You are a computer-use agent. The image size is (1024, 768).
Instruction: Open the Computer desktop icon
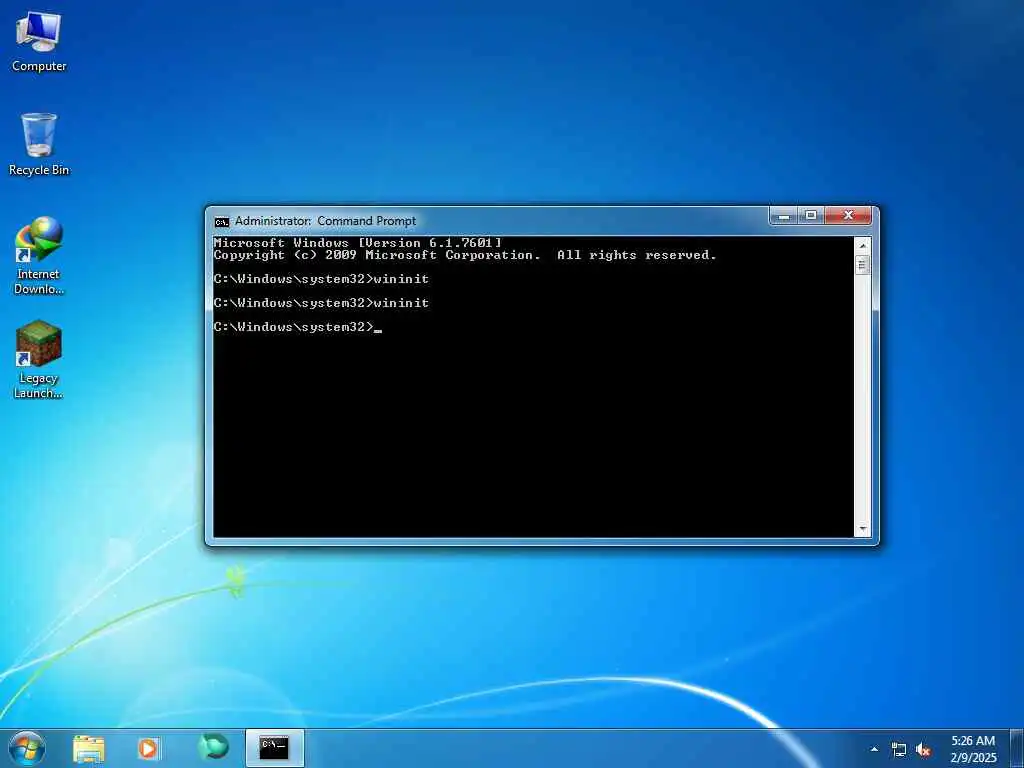[x=39, y=42]
